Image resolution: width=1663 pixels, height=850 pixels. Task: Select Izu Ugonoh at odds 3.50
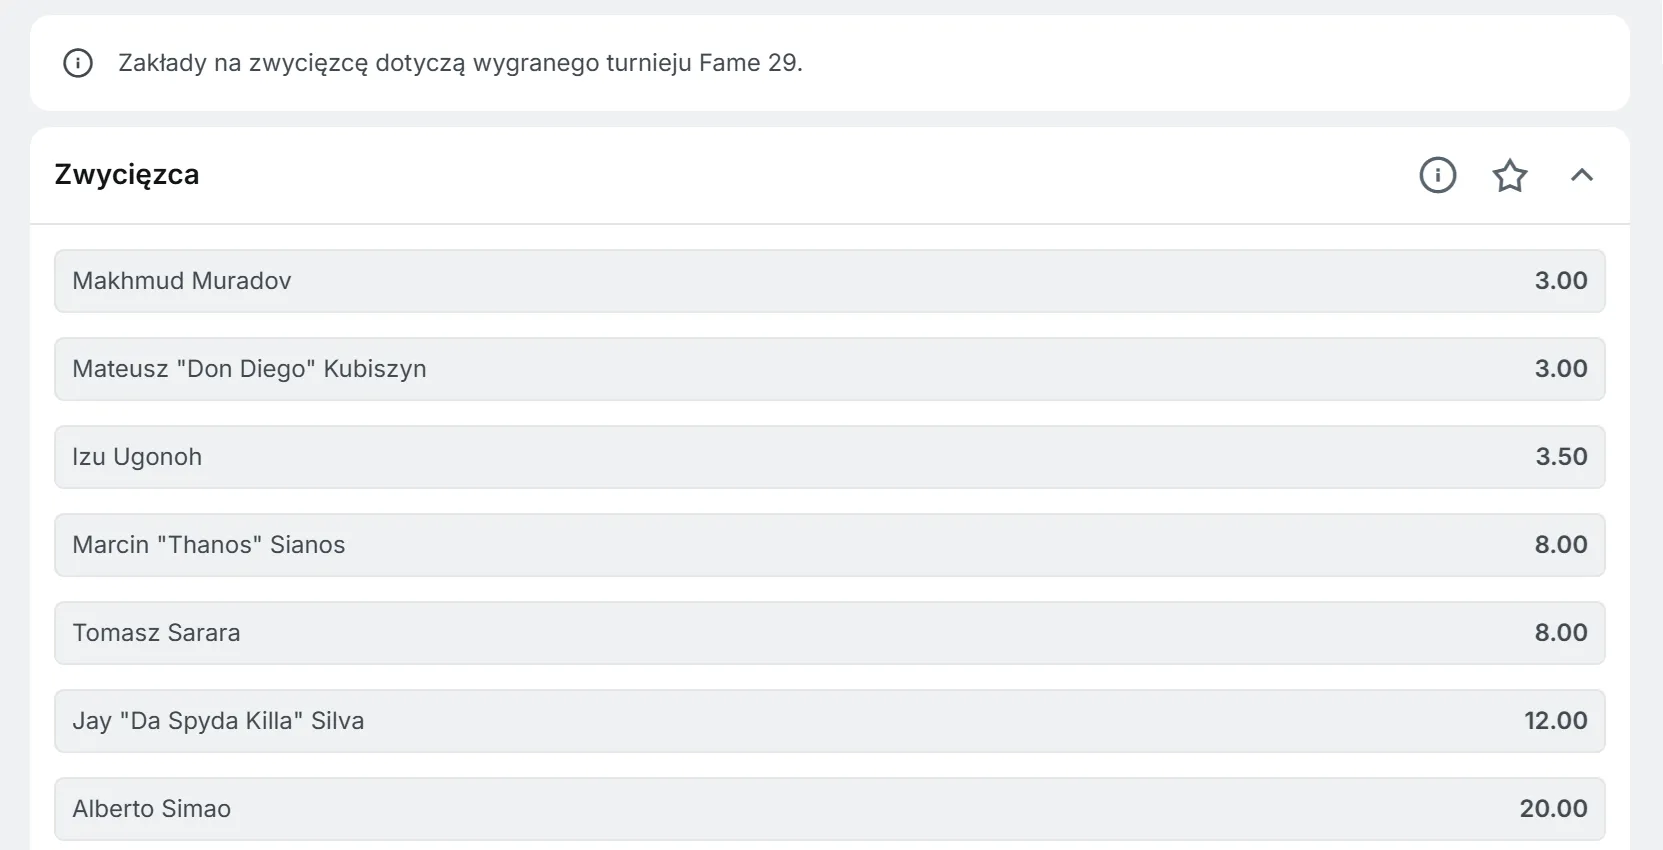pos(828,457)
